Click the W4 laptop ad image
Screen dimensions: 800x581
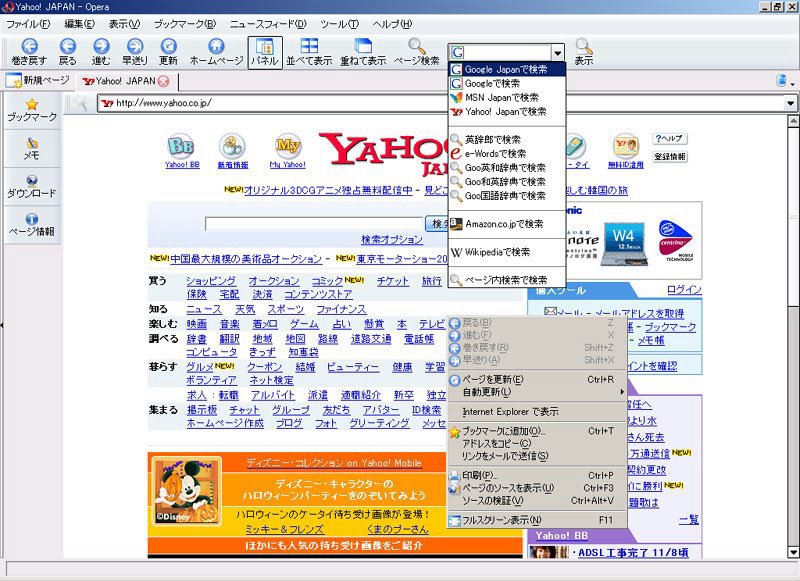[624, 243]
